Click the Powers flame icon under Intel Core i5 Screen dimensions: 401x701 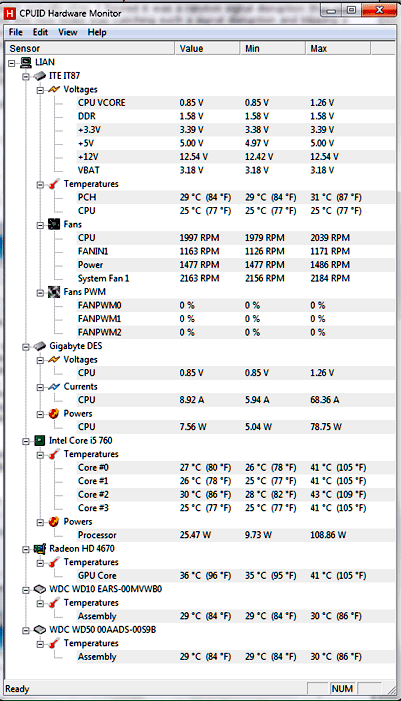(54, 522)
